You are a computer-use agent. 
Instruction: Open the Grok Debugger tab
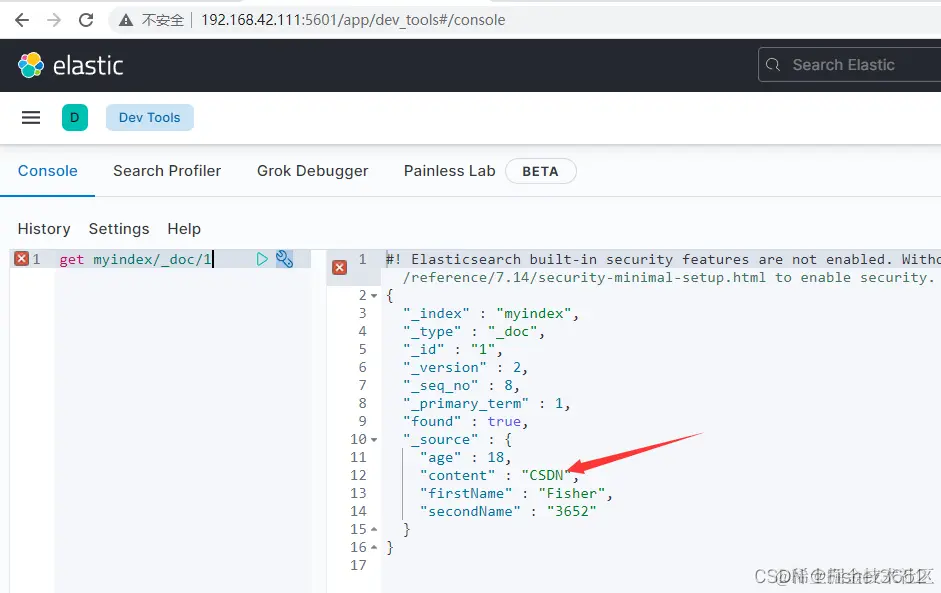pos(312,171)
